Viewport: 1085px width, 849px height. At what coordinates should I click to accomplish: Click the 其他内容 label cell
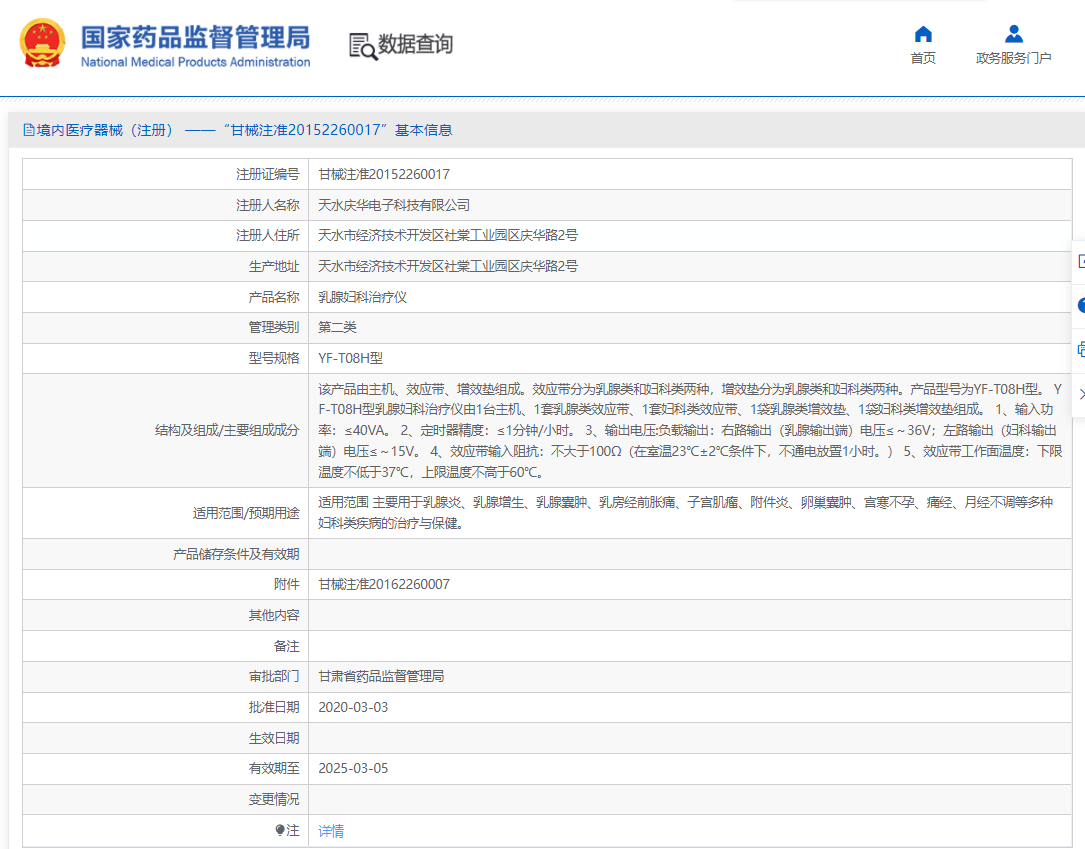click(x=165, y=615)
